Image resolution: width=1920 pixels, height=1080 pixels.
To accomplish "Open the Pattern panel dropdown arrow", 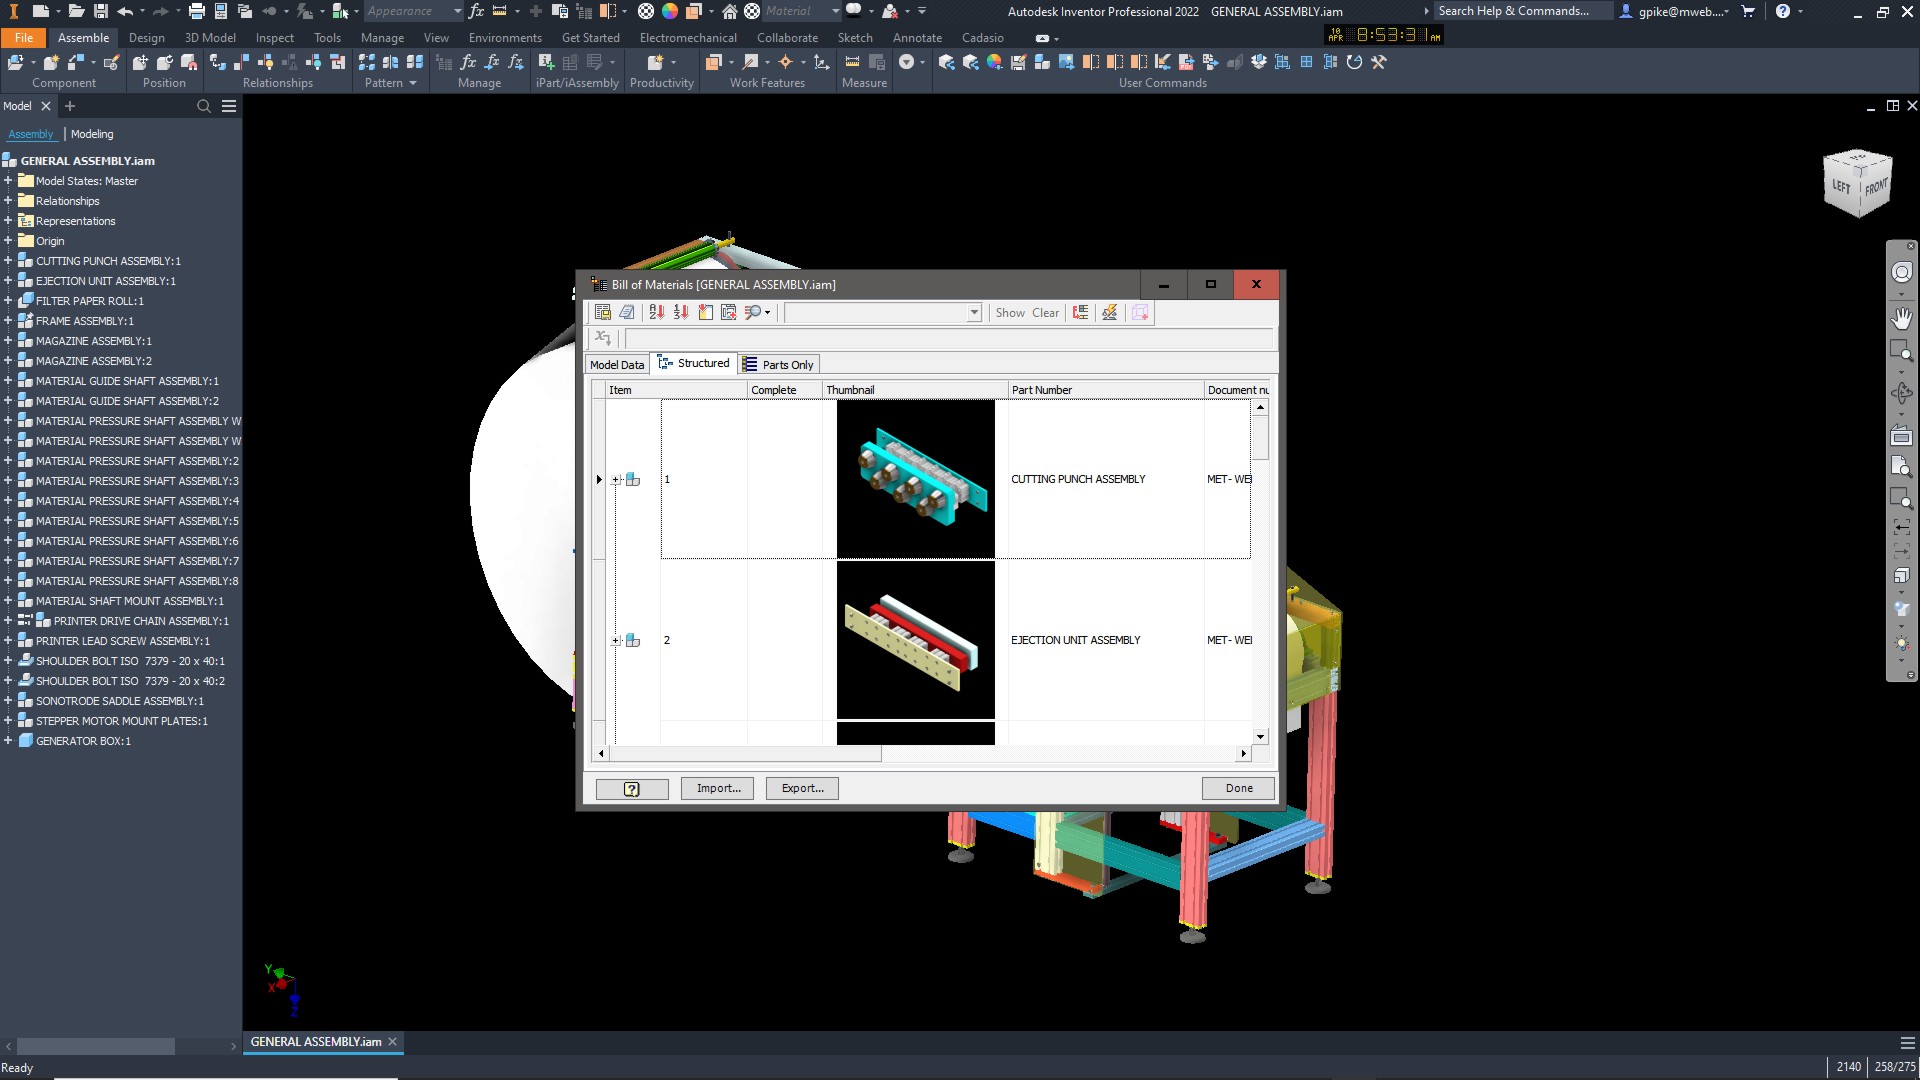I will pos(412,83).
